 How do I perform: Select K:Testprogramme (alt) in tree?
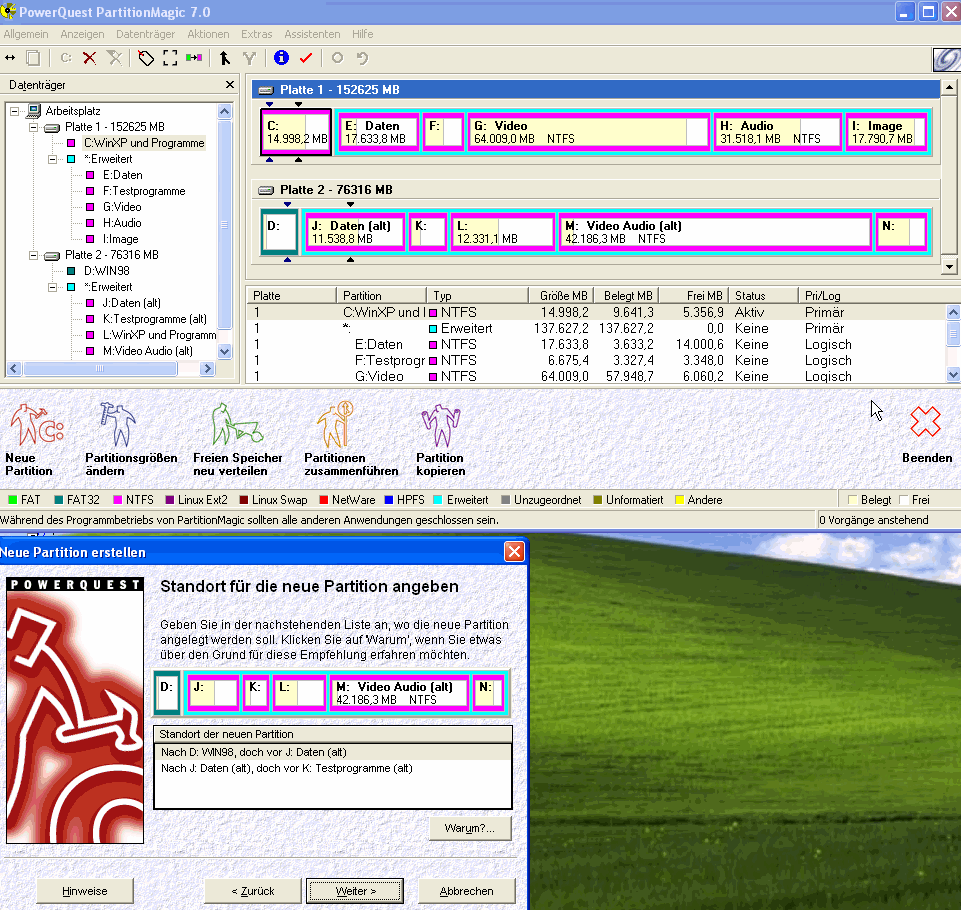click(154, 319)
